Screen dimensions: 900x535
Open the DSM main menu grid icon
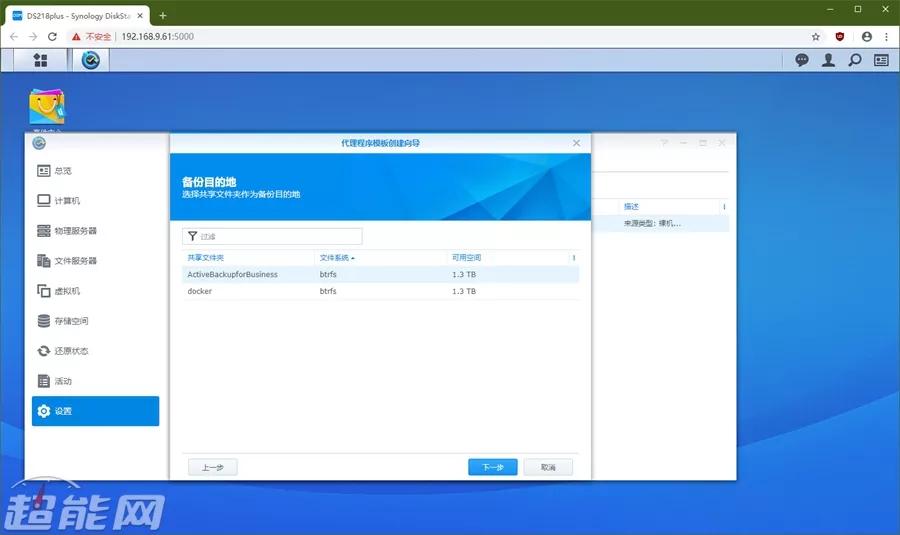pyautogui.click(x=40, y=60)
